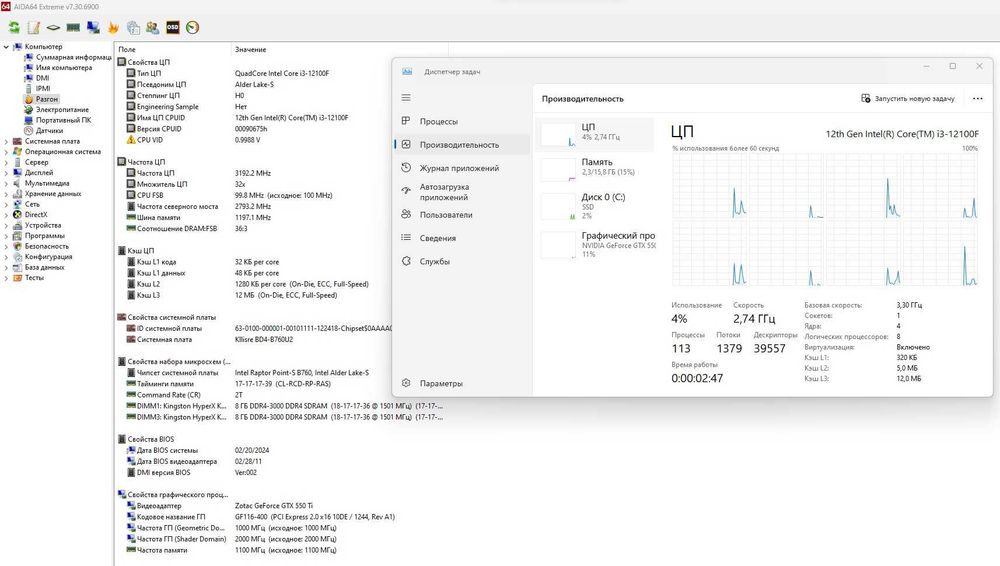Click the CPU chip toolbar icon in AIDA64
This screenshot has height=566, width=1000.
coord(54,27)
